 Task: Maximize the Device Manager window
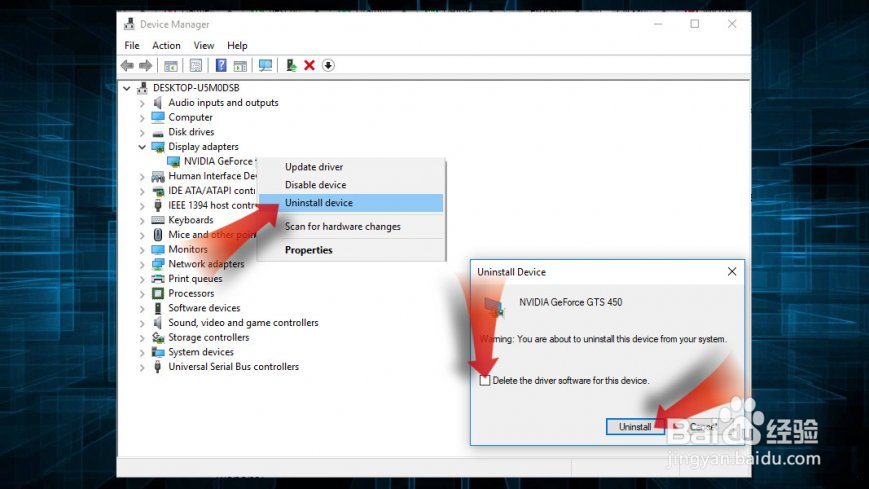click(694, 24)
